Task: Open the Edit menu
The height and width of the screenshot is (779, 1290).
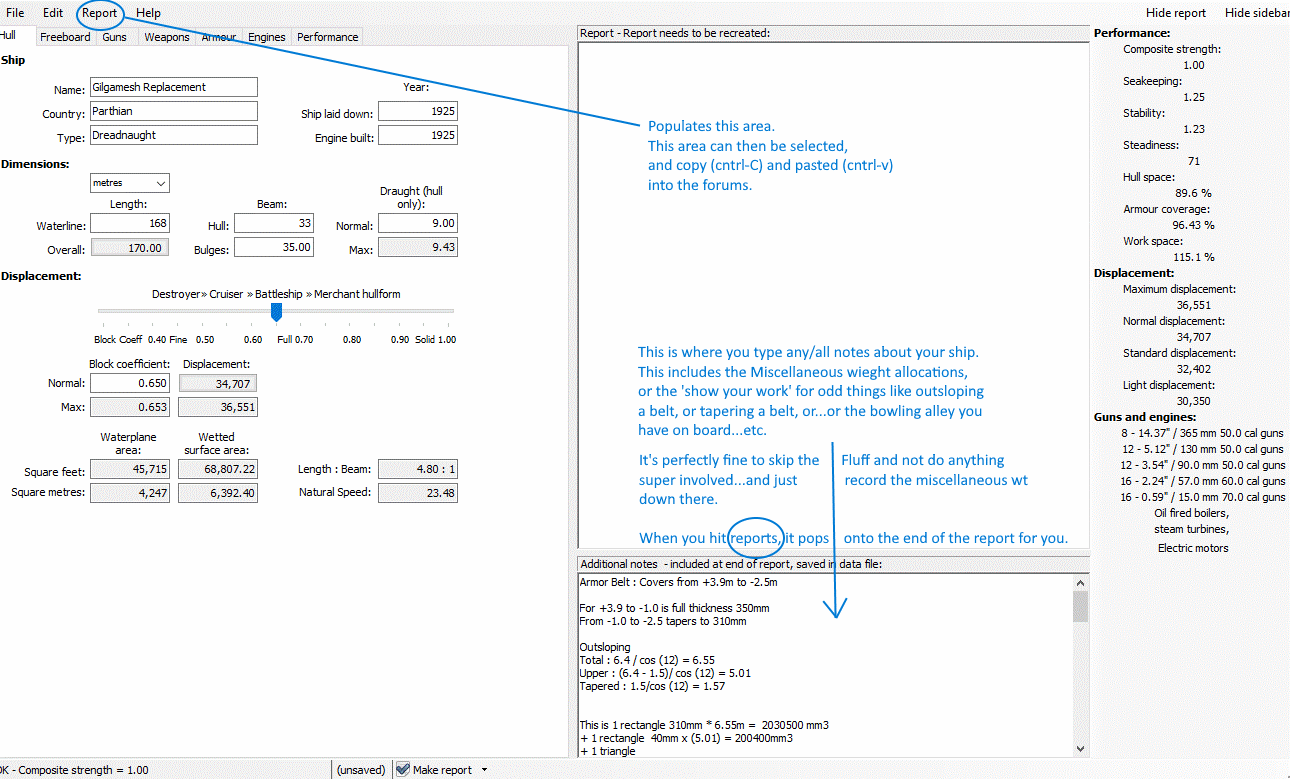Action: [52, 12]
